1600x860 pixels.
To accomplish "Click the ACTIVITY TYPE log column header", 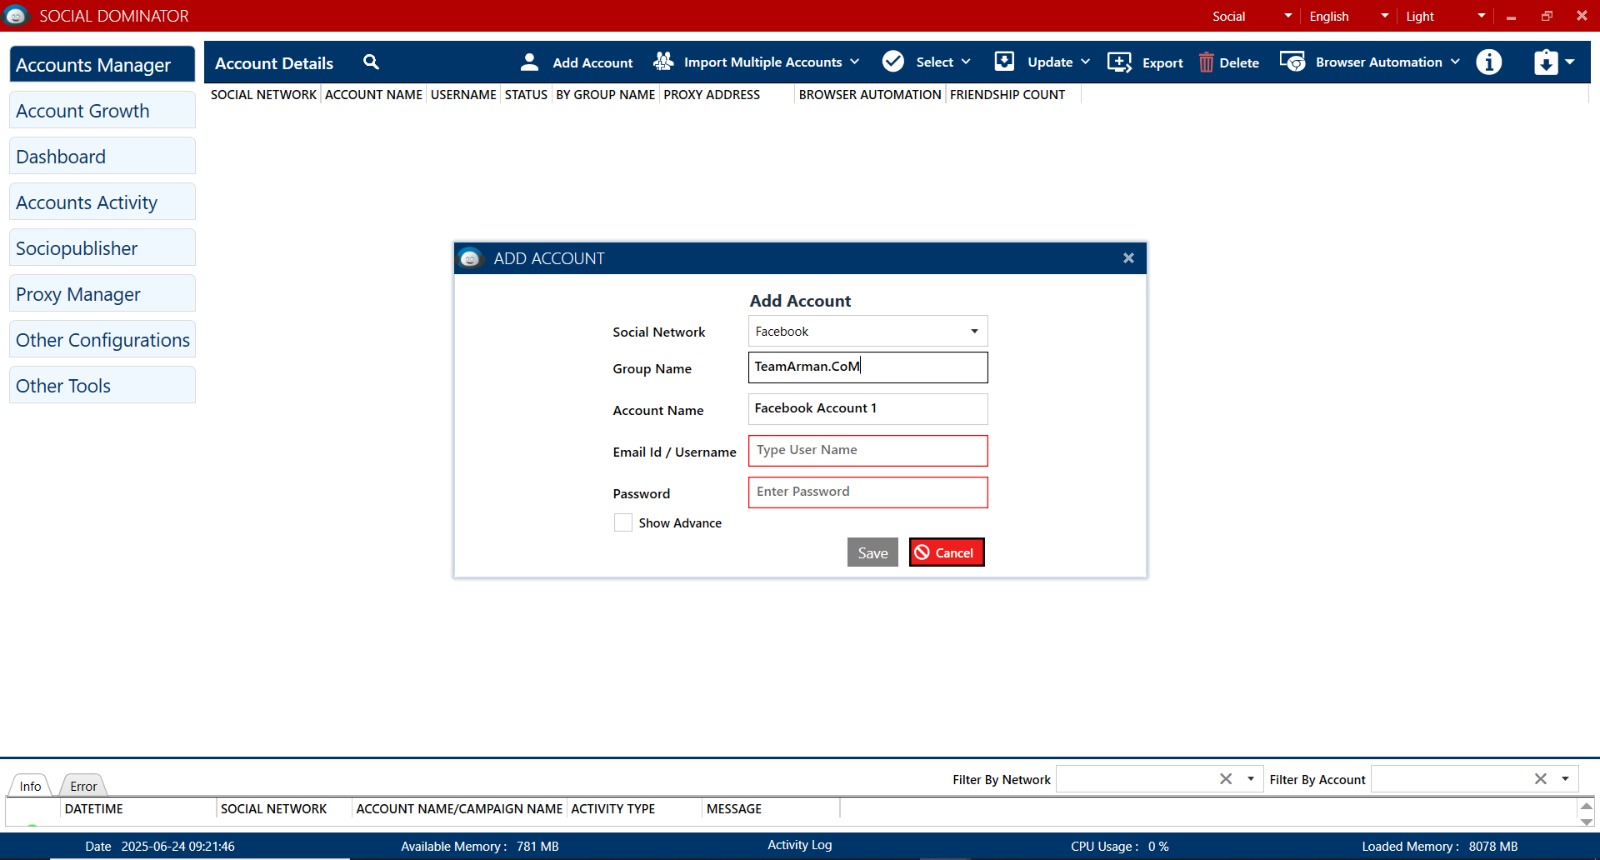I will coord(613,809).
